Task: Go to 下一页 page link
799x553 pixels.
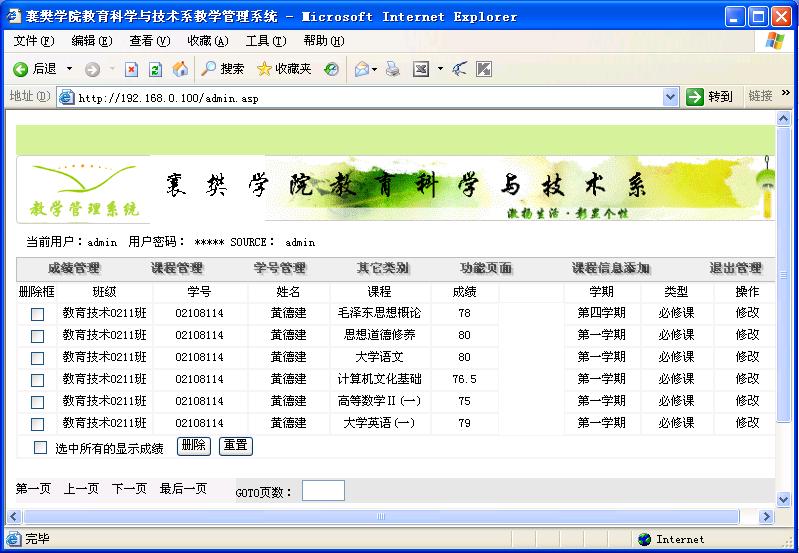Action: click(129, 489)
